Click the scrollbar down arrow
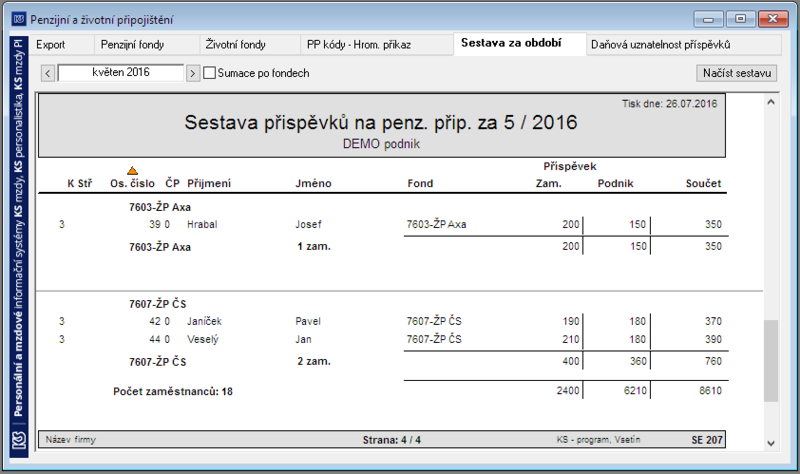 tap(771, 443)
